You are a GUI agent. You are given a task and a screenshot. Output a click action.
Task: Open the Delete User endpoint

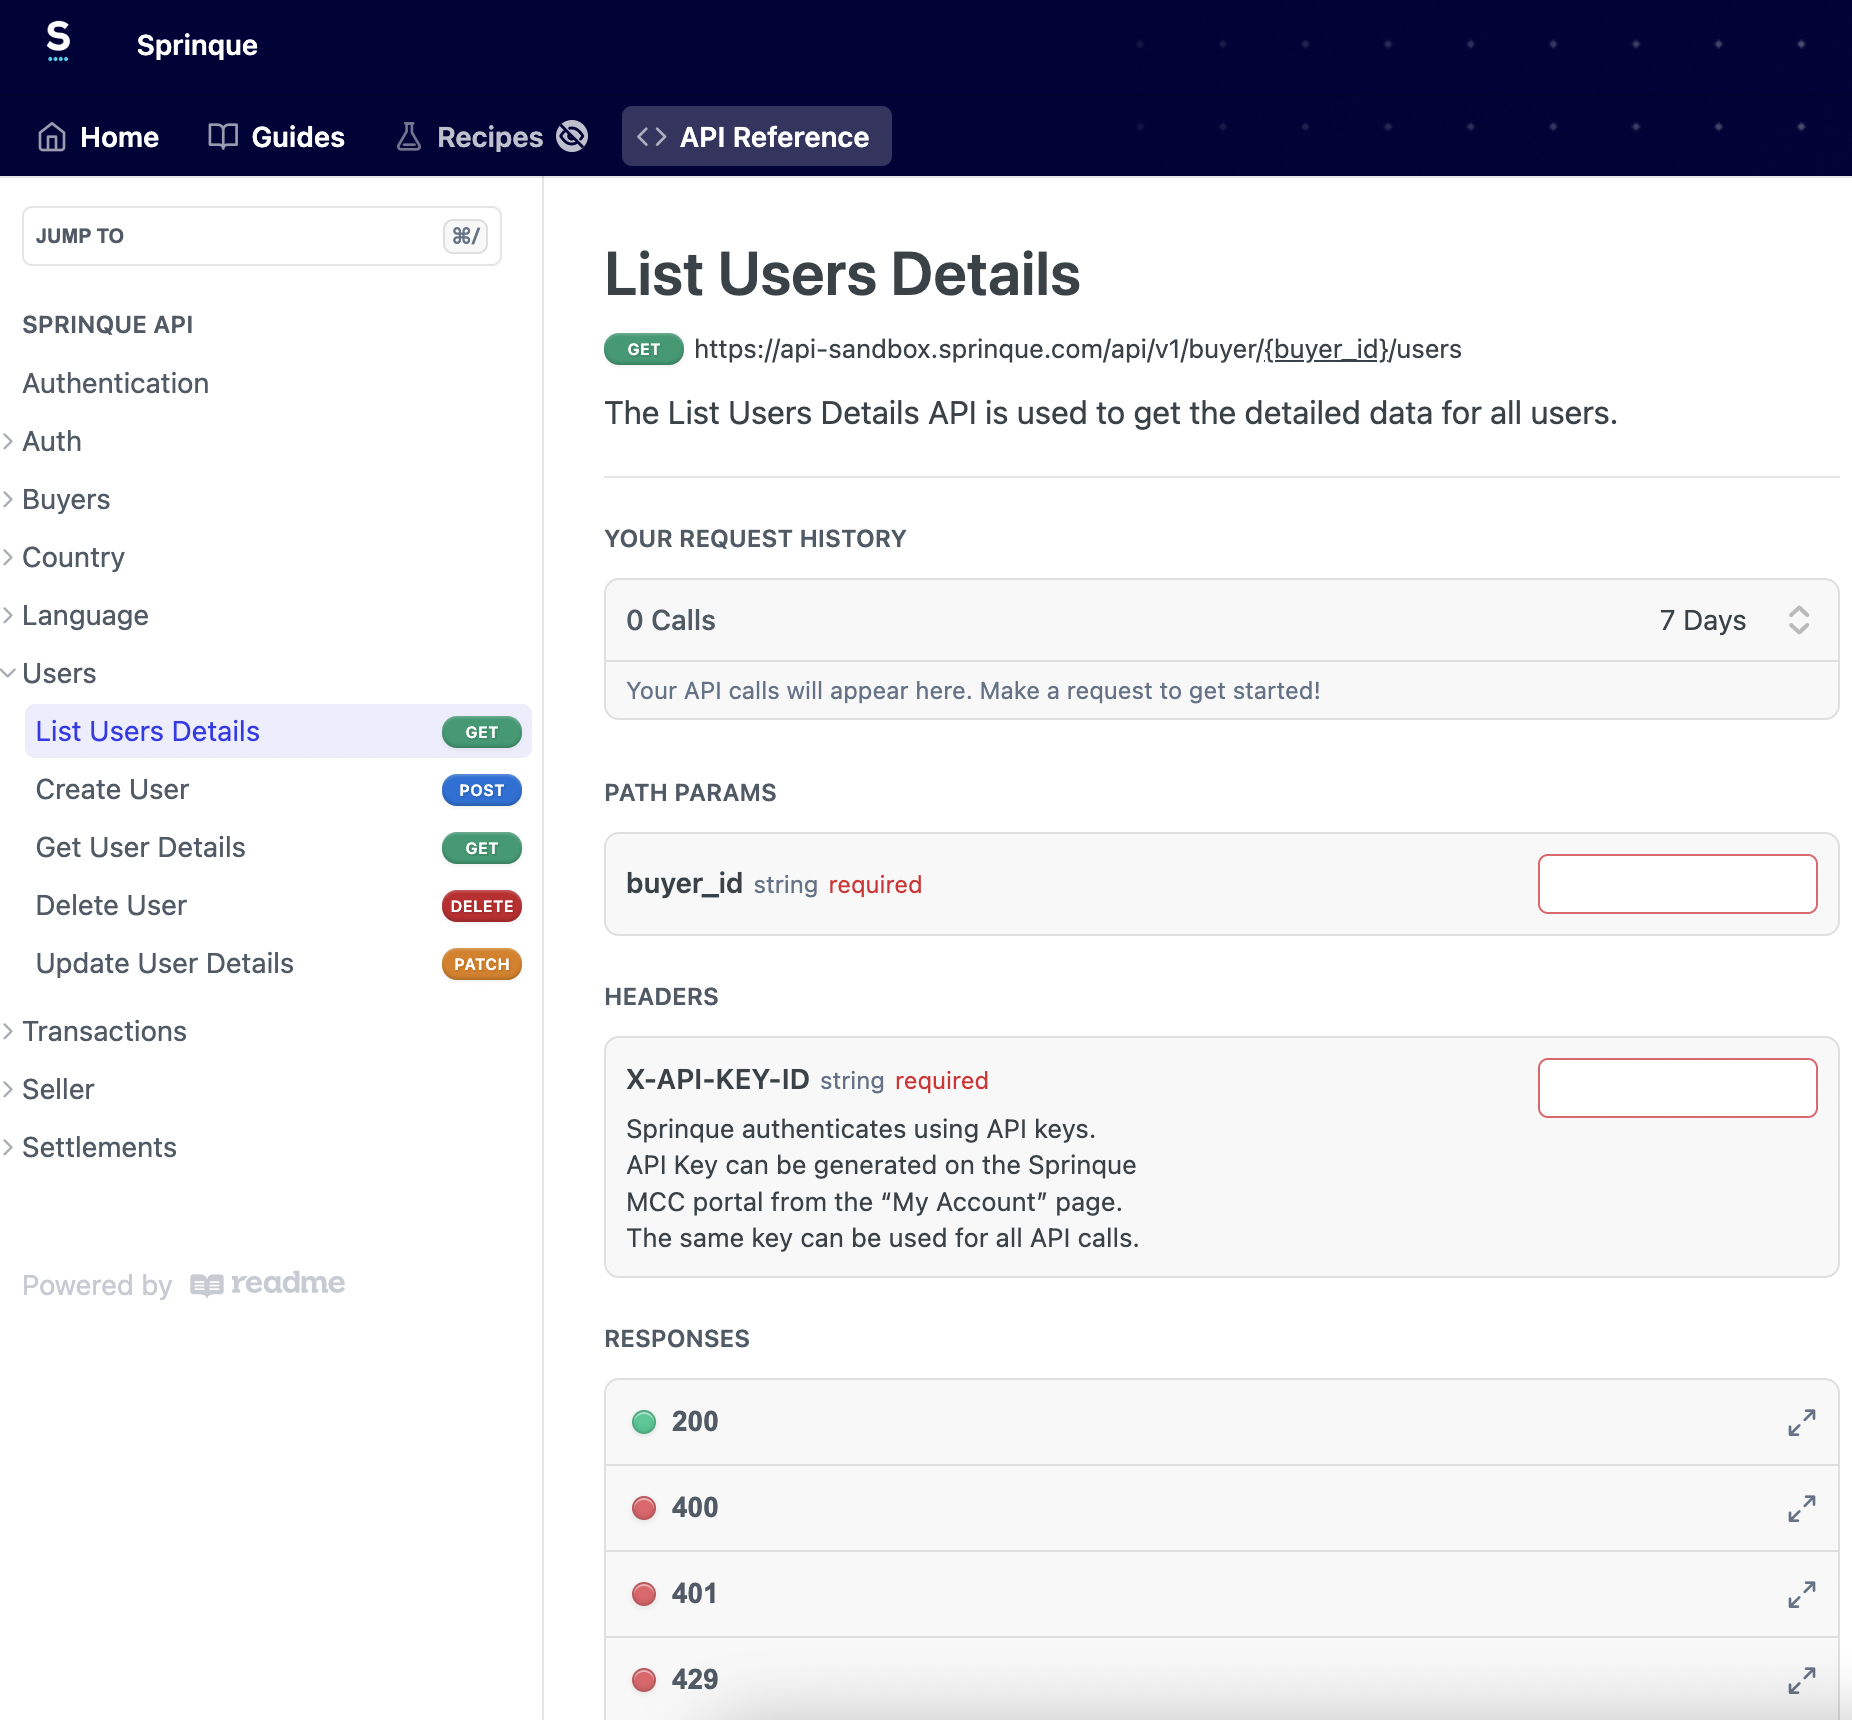[111, 905]
